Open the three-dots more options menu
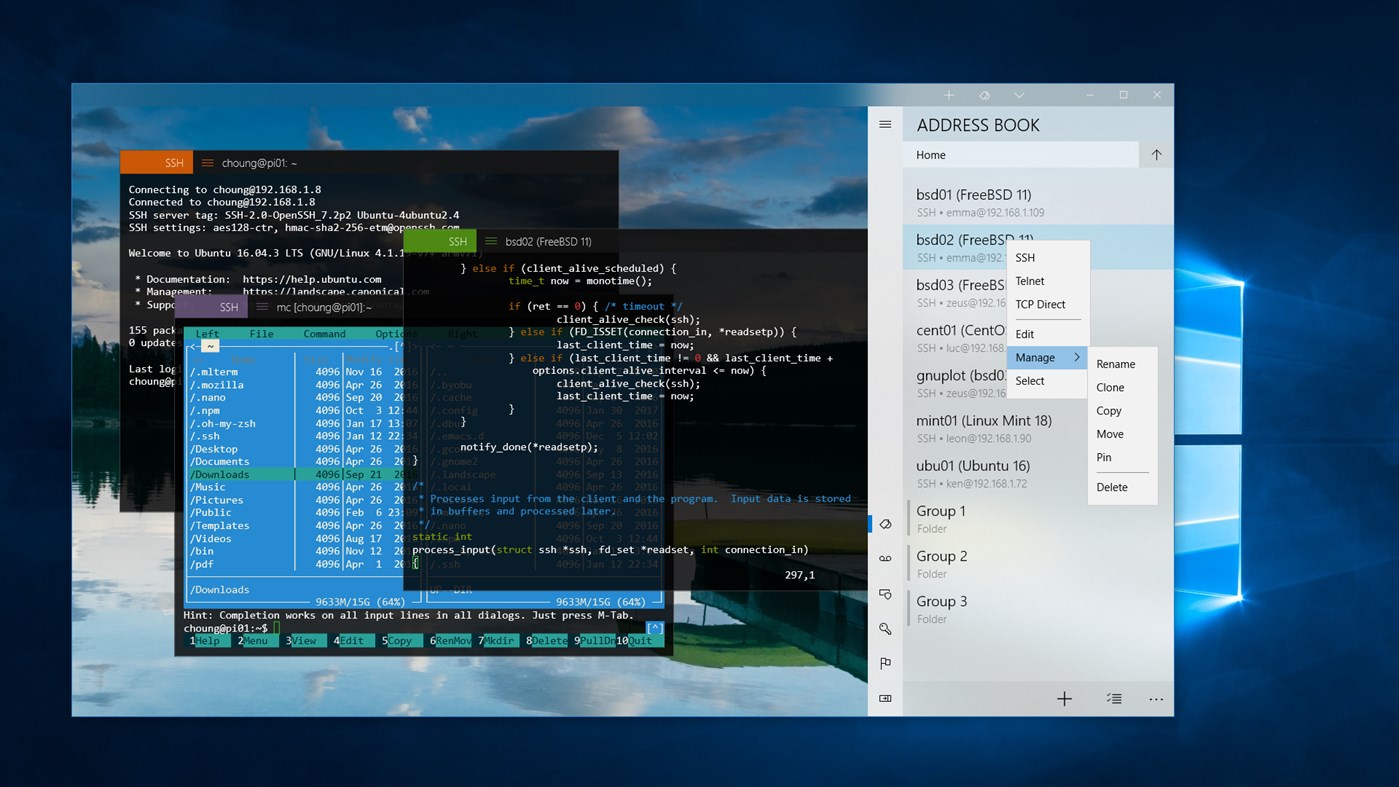This screenshot has height=787, width=1399. (x=1156, y=699)
